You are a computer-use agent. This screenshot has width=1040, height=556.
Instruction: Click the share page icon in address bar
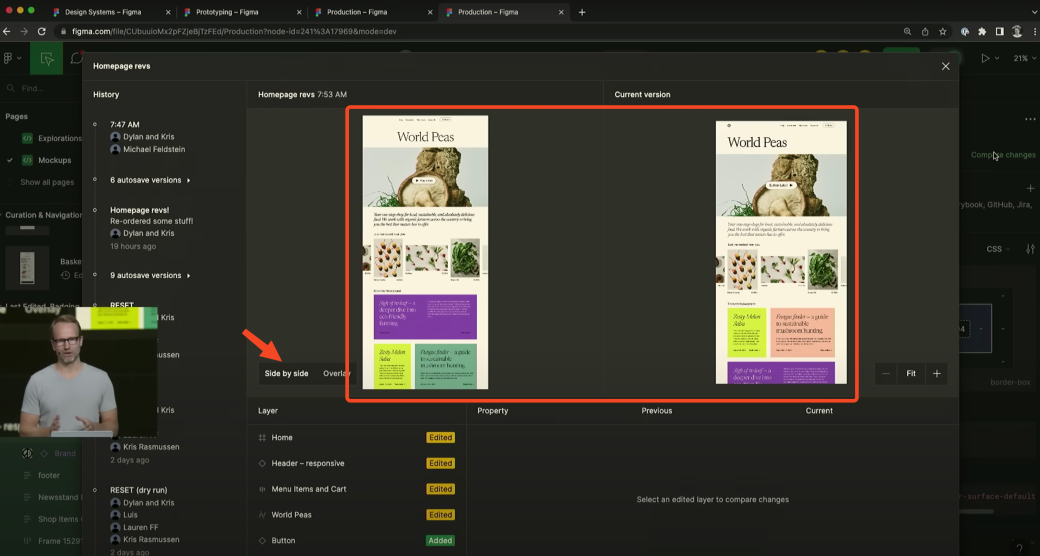coord(925,31)
